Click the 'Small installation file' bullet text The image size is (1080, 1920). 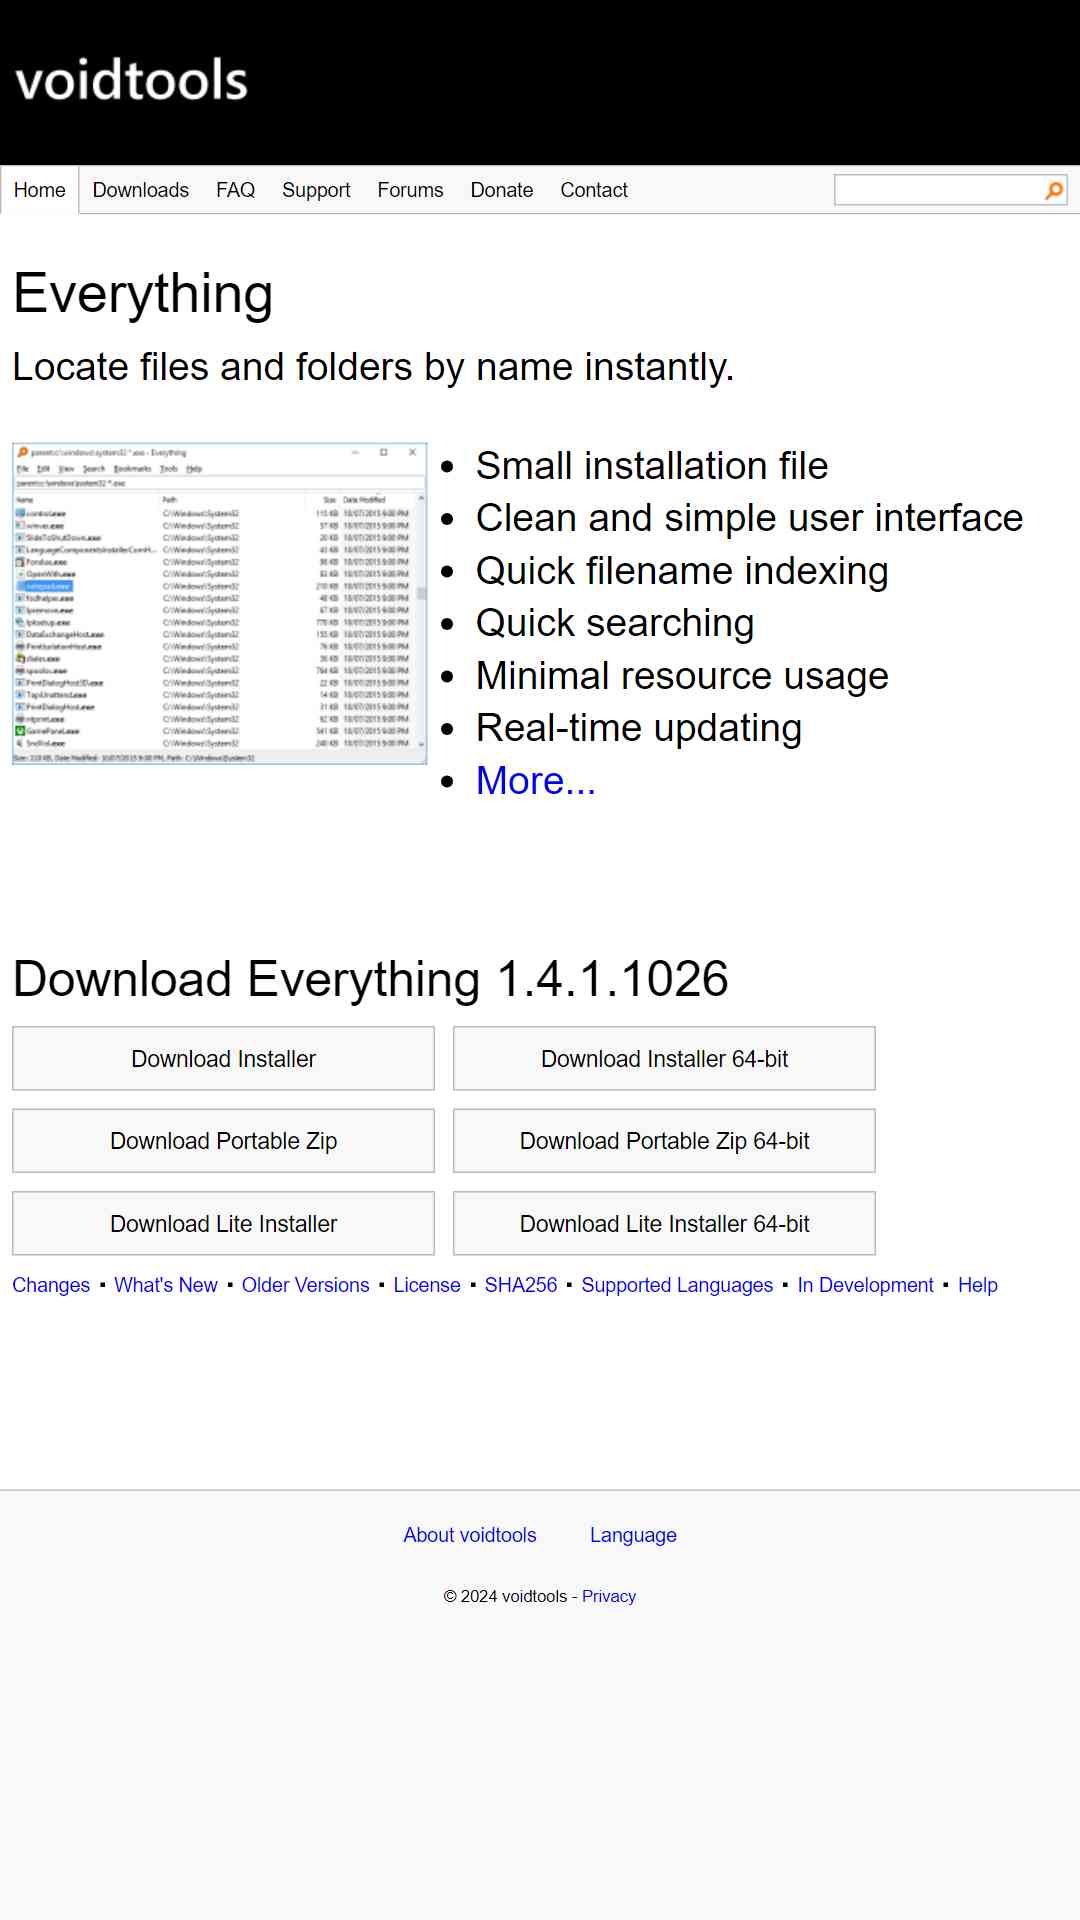click(652, 466)
